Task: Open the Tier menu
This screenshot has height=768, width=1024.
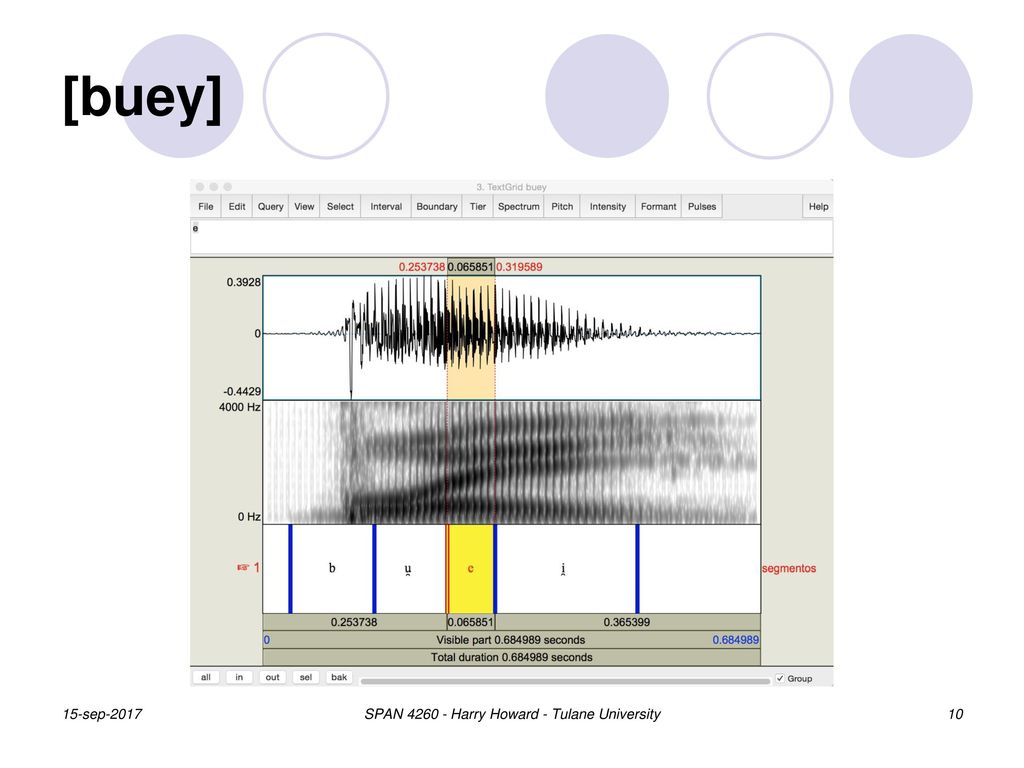Action: (x=477, y=206)
